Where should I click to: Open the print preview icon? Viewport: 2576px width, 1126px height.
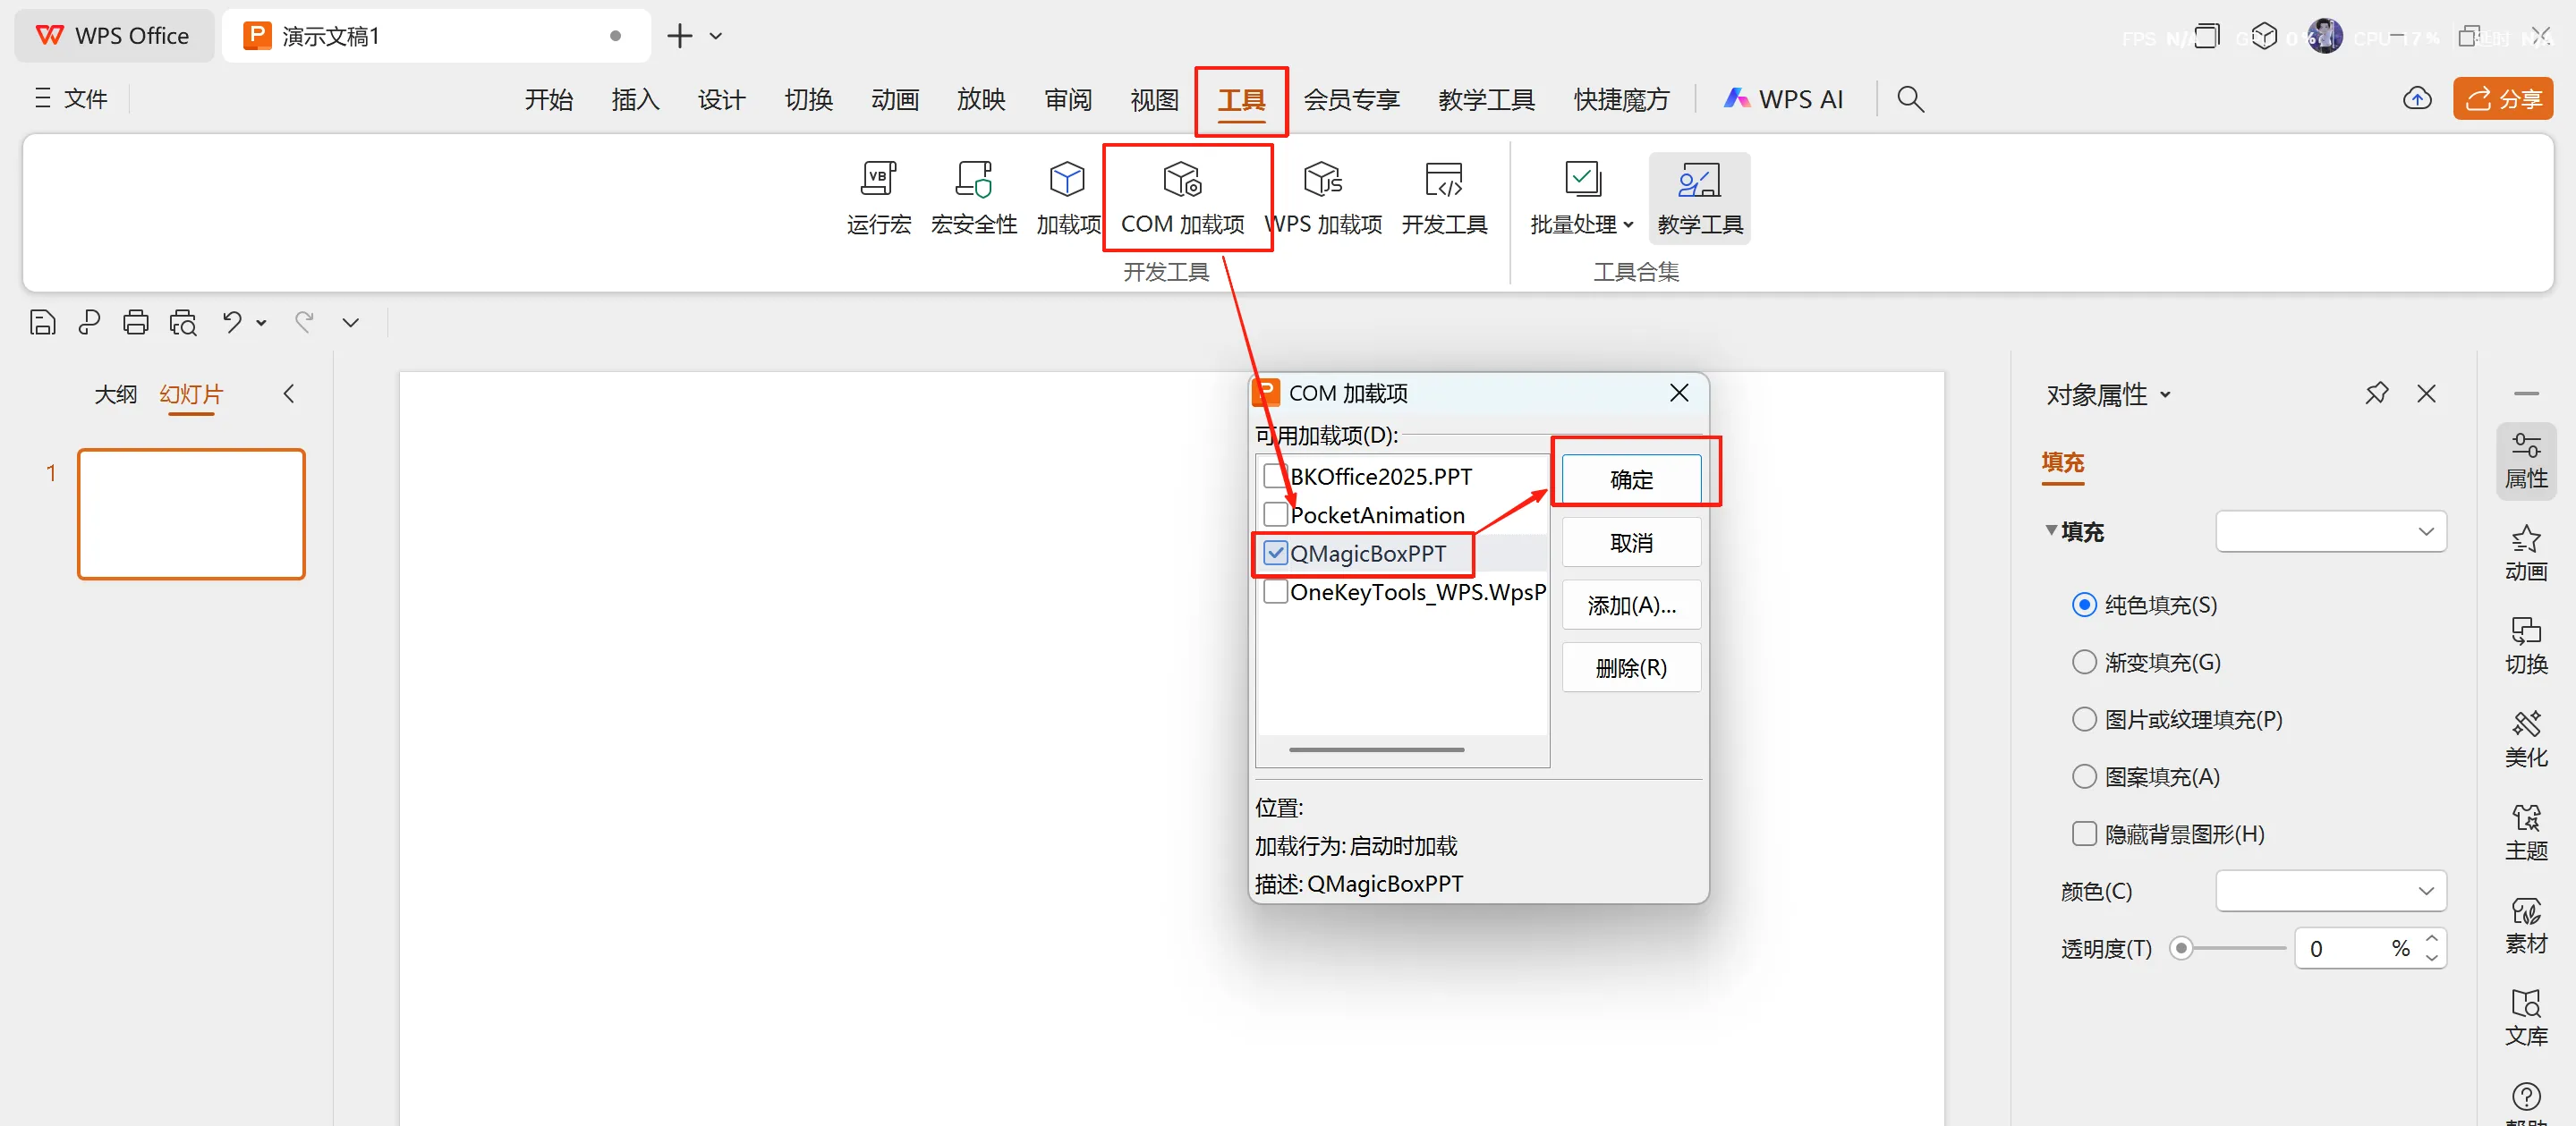coord(183,322)
